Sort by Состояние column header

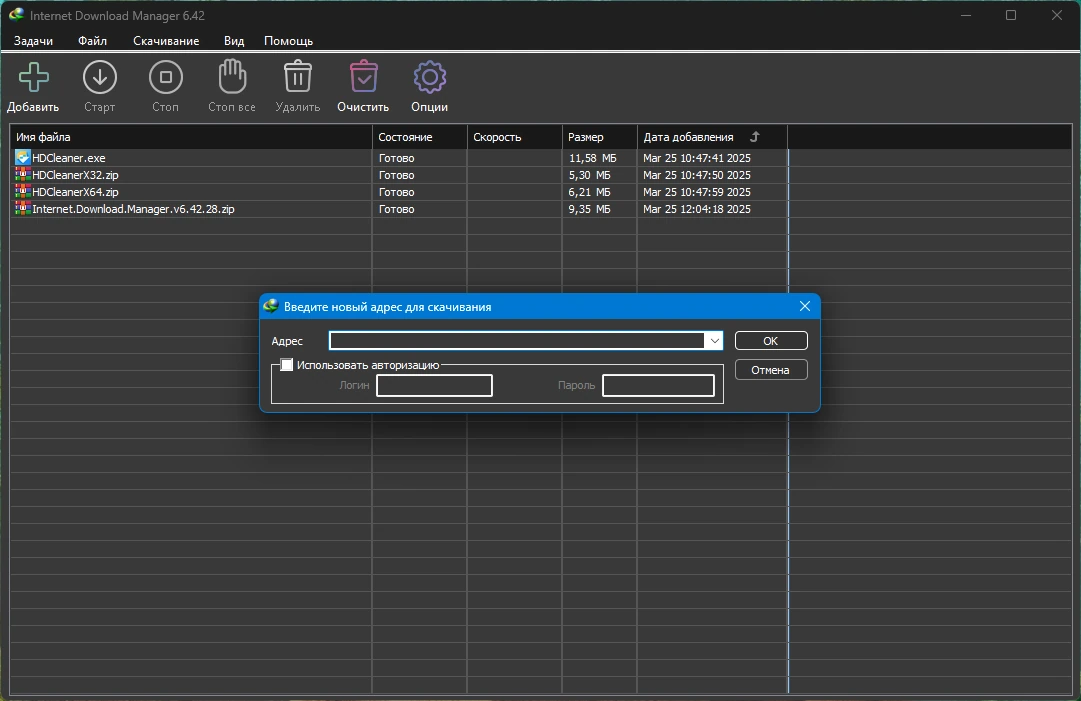pos(420,136)
